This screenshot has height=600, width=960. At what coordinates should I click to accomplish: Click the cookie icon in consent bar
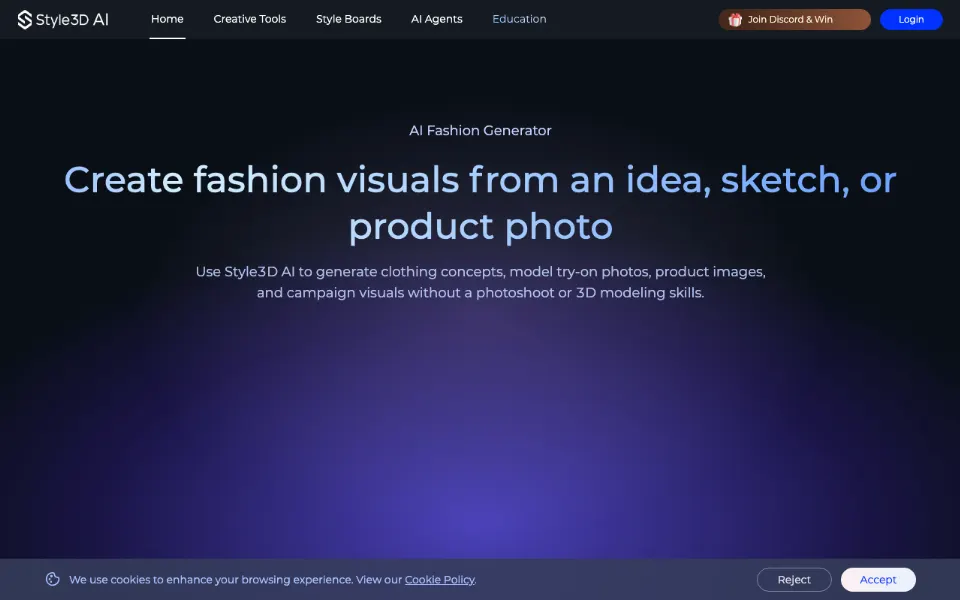click(x=53, y=579)
